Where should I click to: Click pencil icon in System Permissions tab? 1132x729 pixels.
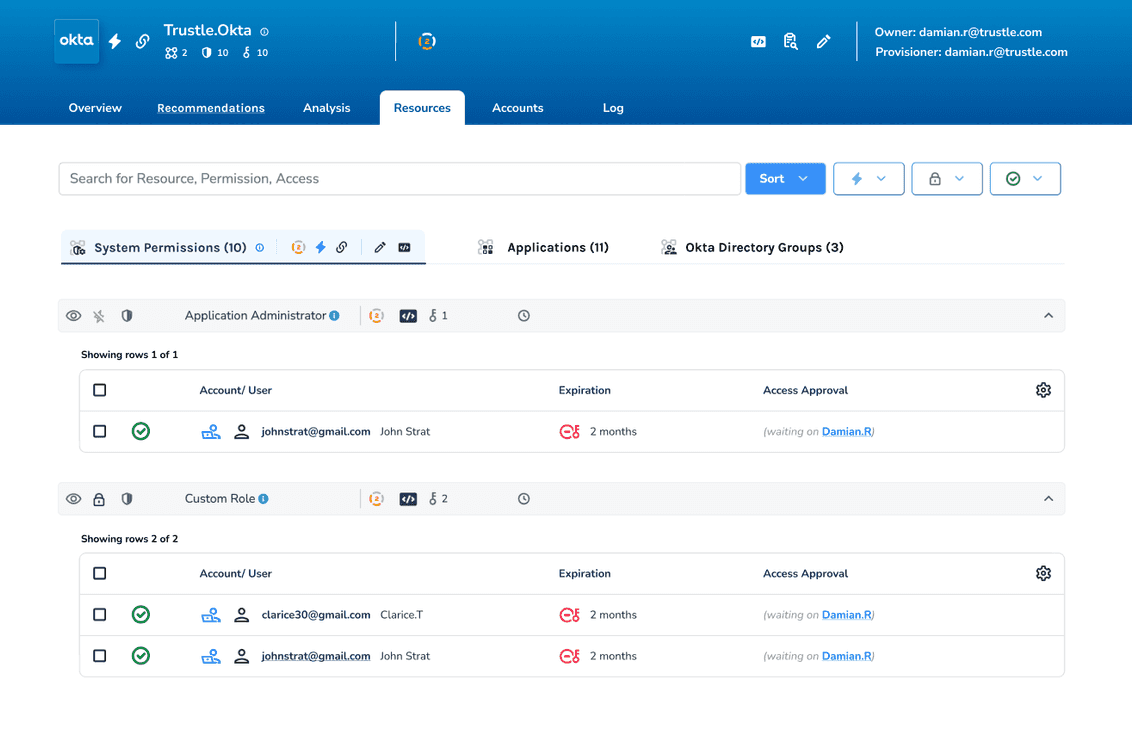(380, 248)
